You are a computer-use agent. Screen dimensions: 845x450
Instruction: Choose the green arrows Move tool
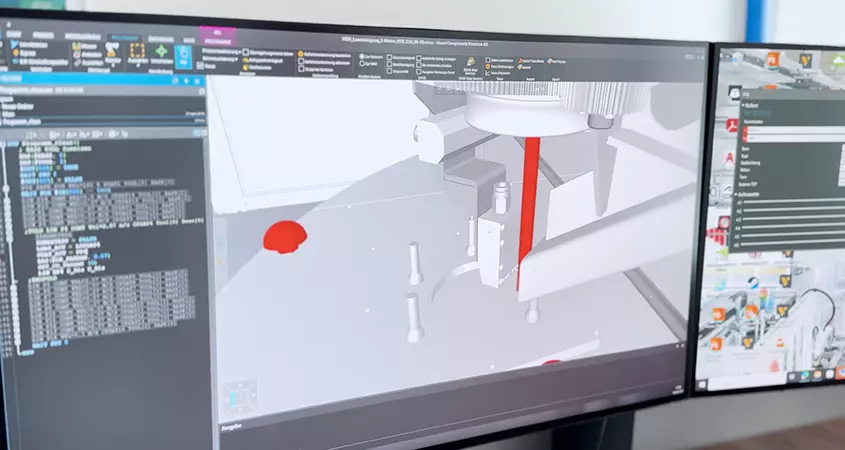pos(160,50)
